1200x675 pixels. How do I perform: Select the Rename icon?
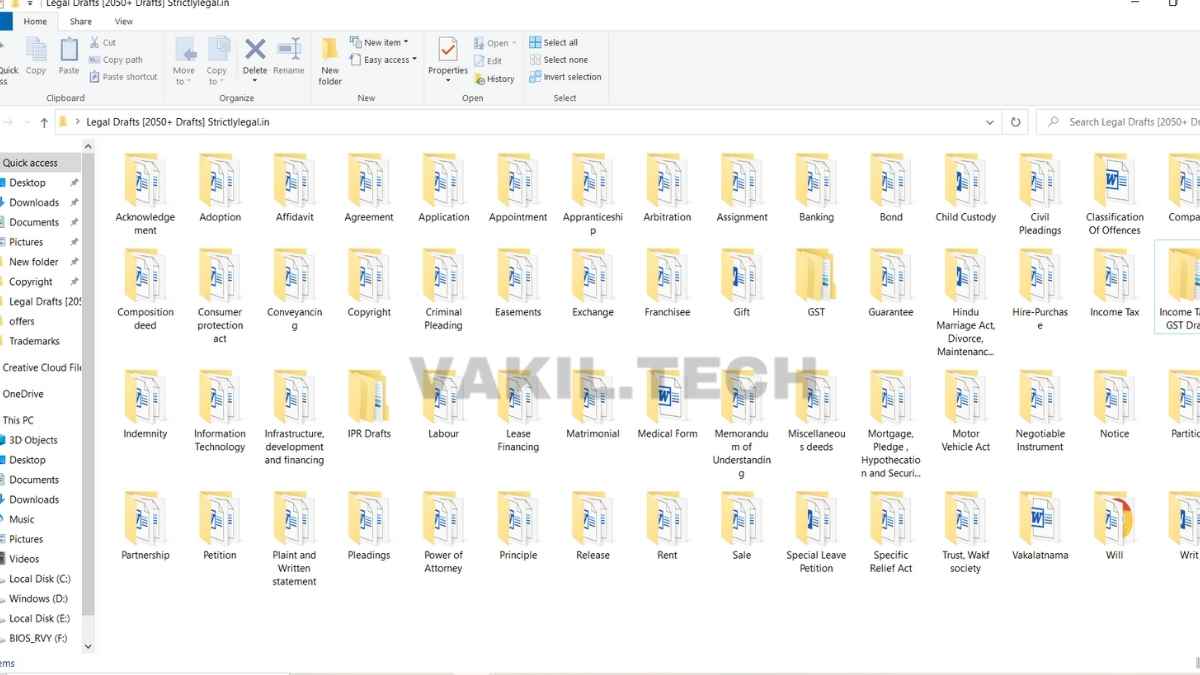point(289,55)
